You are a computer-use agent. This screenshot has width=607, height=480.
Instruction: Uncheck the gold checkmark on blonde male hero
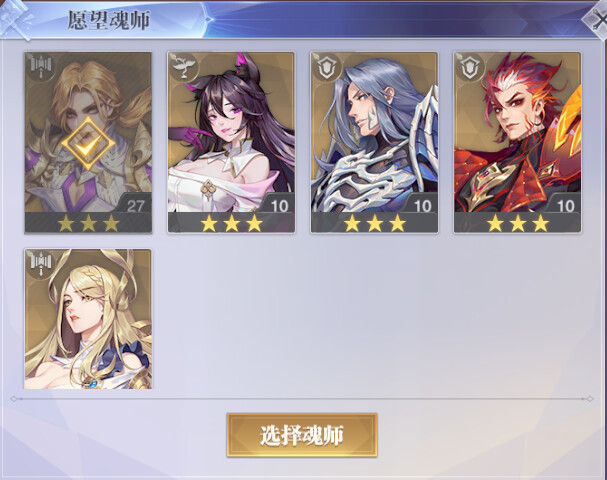point(88,143)
